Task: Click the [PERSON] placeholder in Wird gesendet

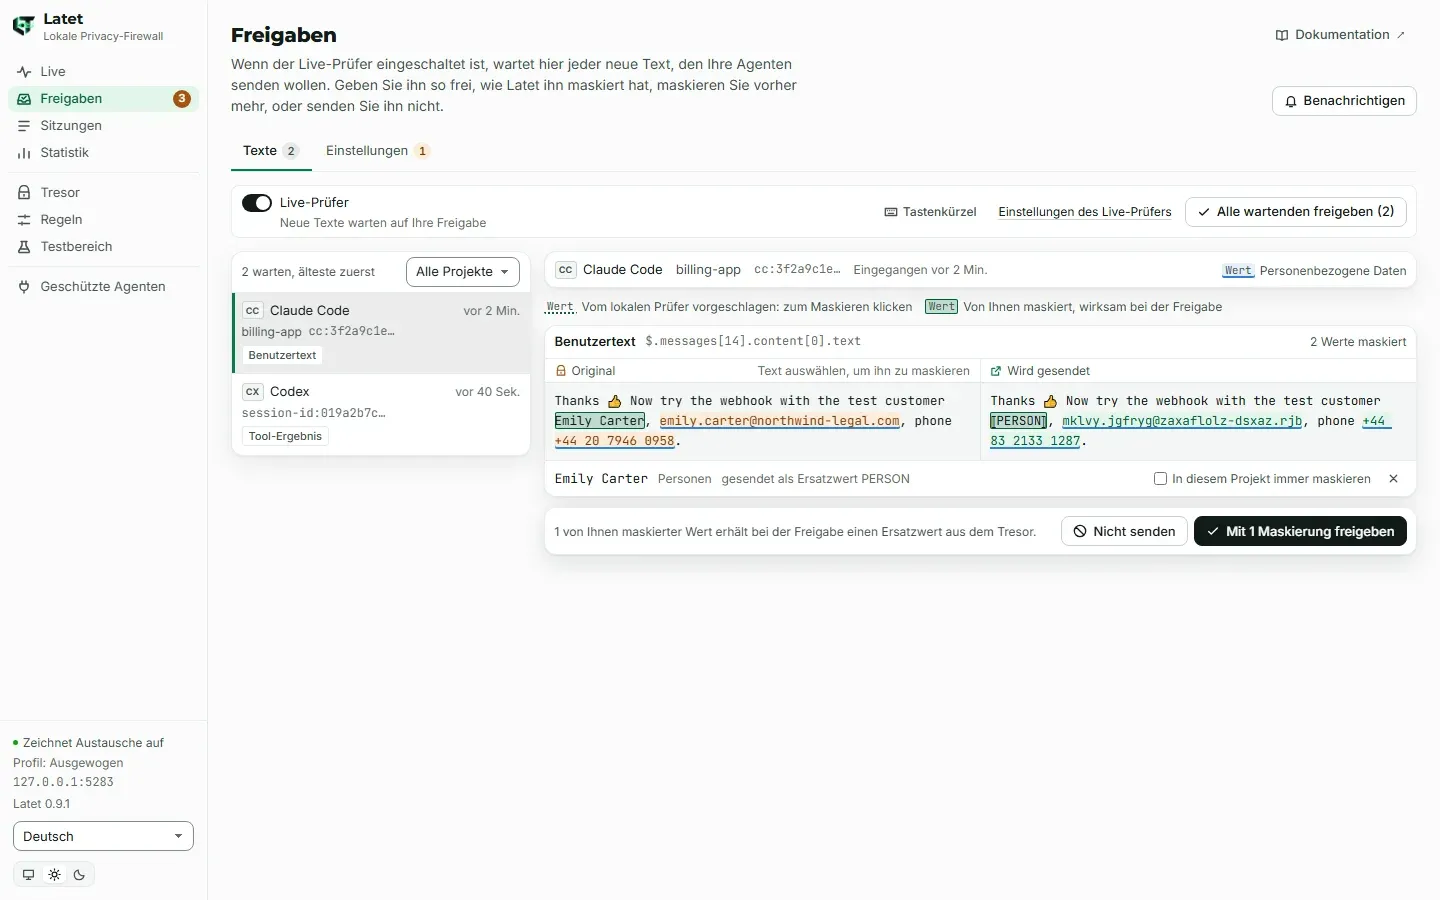Action: [x=1019, y=421]
